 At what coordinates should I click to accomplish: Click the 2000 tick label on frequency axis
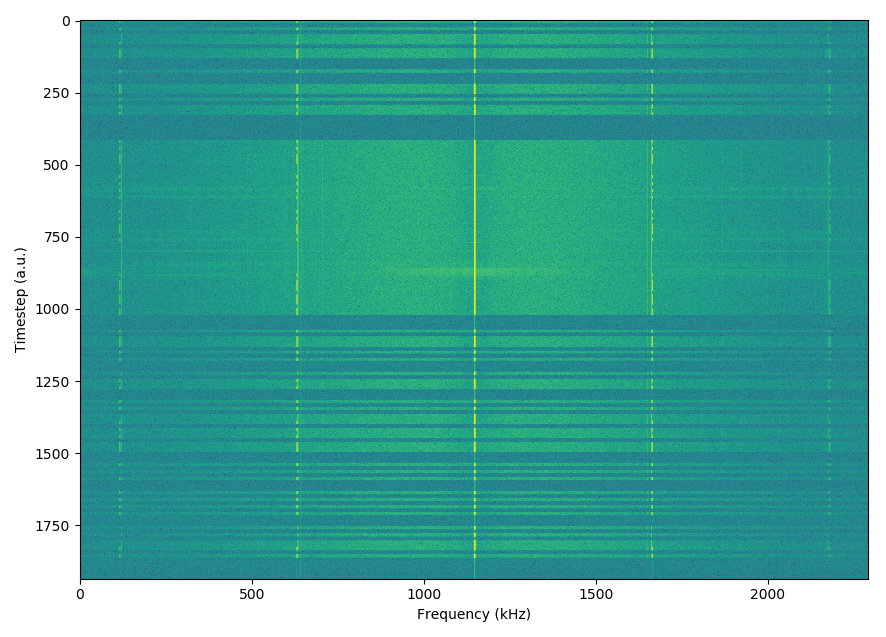pos(768,594)
